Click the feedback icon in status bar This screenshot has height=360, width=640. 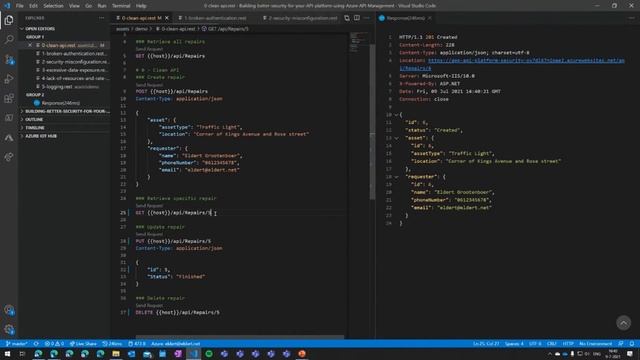pyautogui.click(x=621, y=344)
